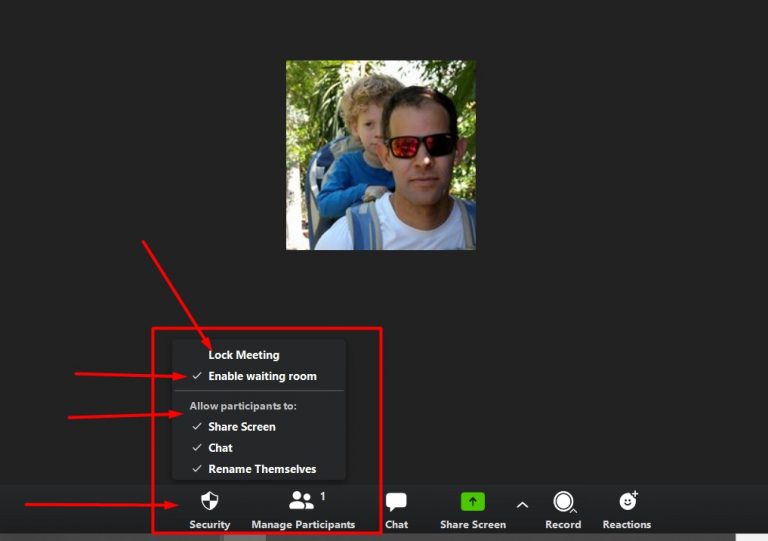Open the Chat bubble icon in toolbar
Viewport: 768px width, 541px height.
pos(396,501)
